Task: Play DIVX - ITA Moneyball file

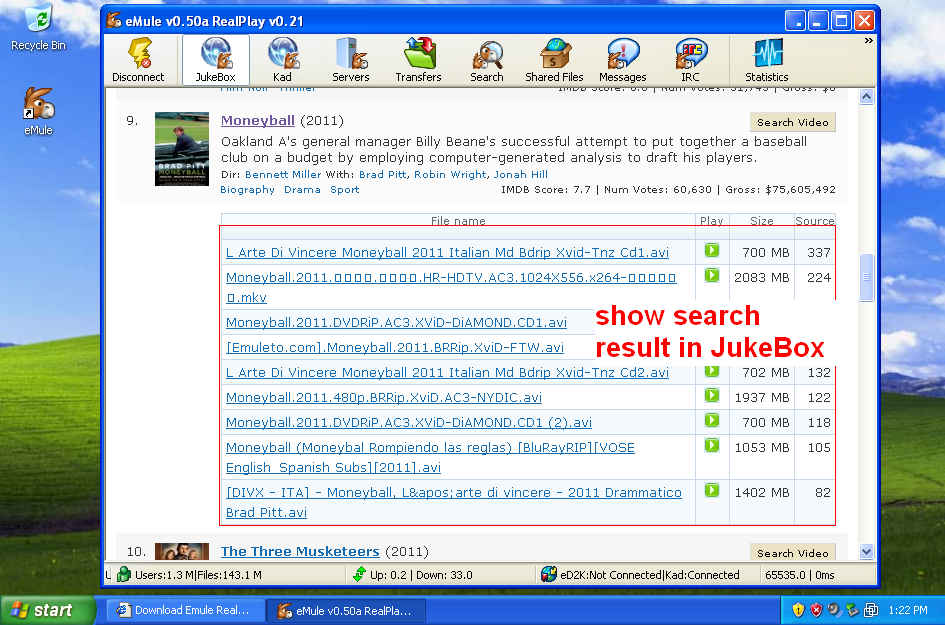Action: click(712, 490)
